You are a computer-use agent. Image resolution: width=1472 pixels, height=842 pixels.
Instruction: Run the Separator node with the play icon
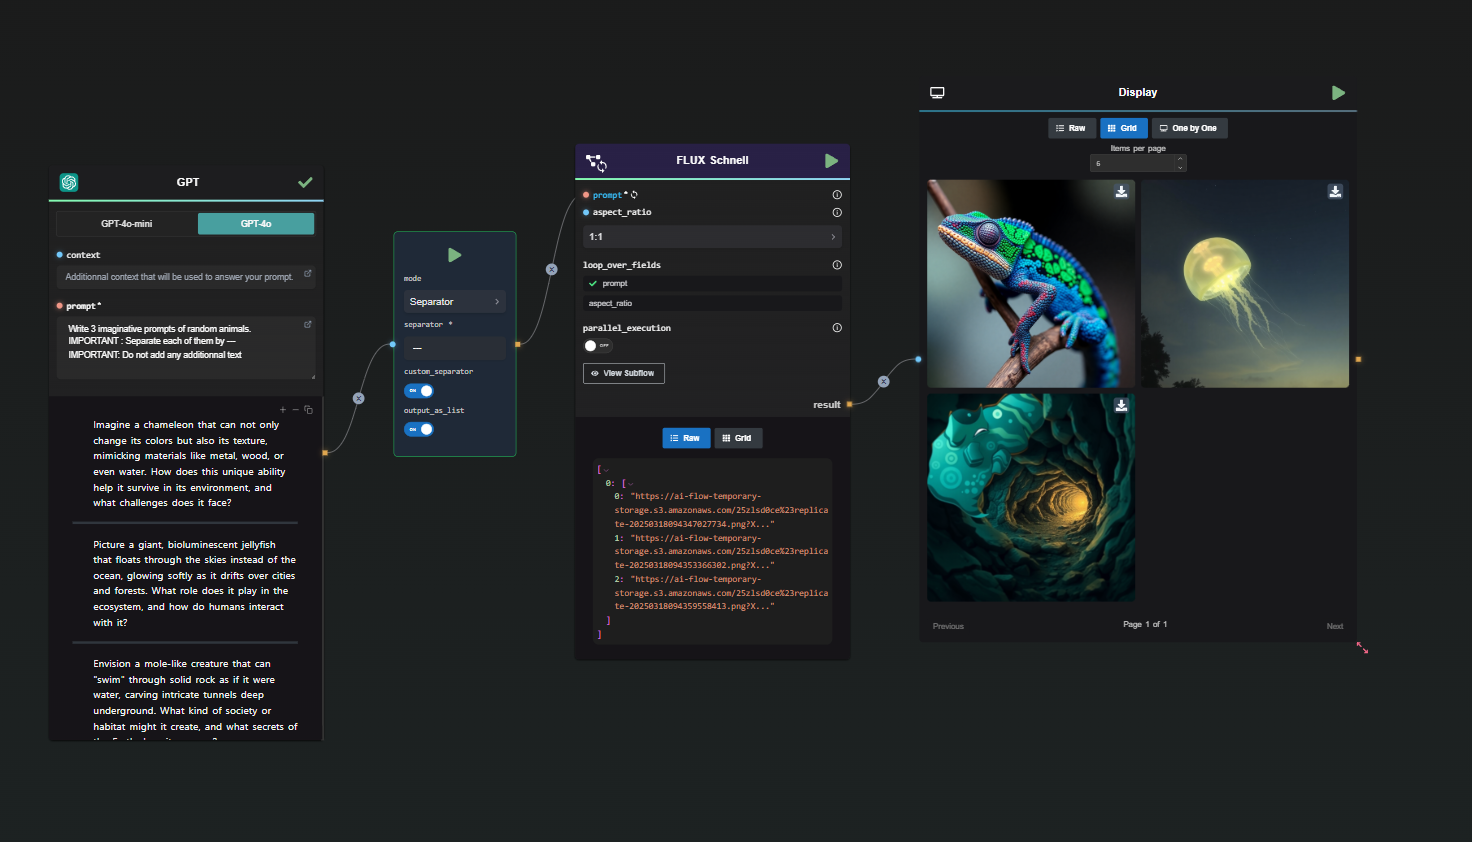(454, 255)
